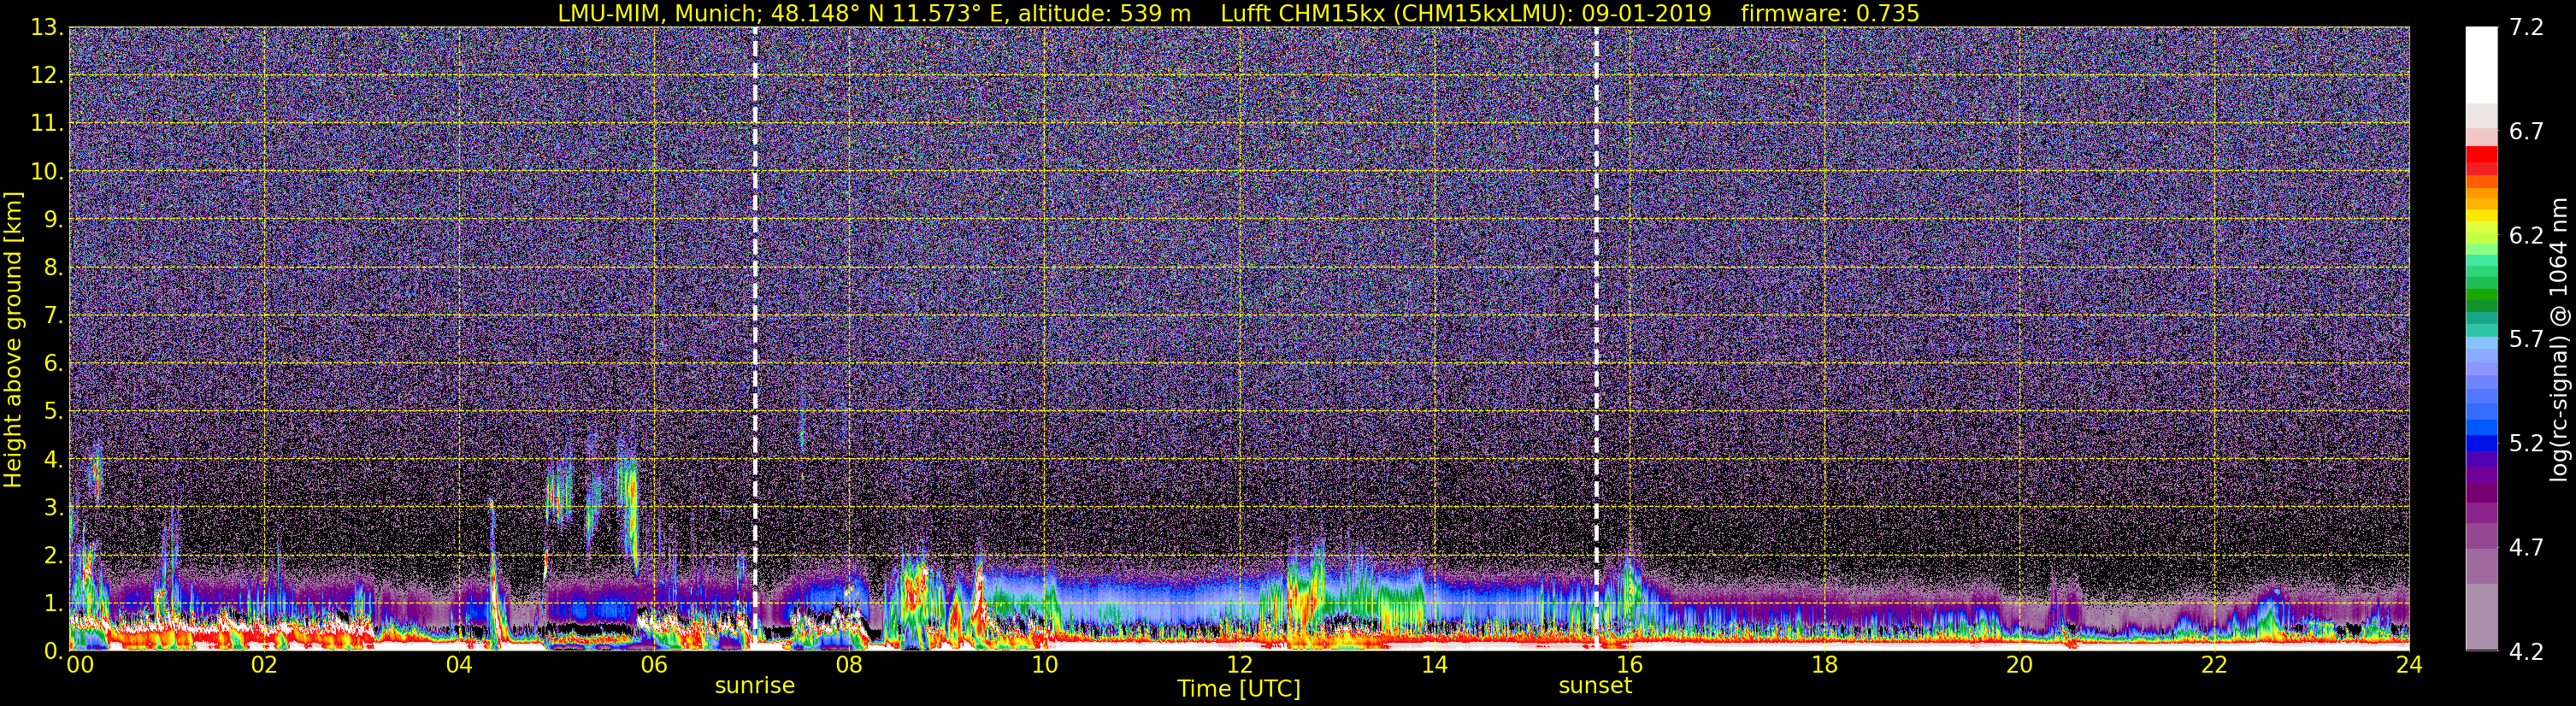The height and width of the screenshot is (706, 2576).
Task: Click the colorbar value 4.7
Action: [x=2526, y=547]
